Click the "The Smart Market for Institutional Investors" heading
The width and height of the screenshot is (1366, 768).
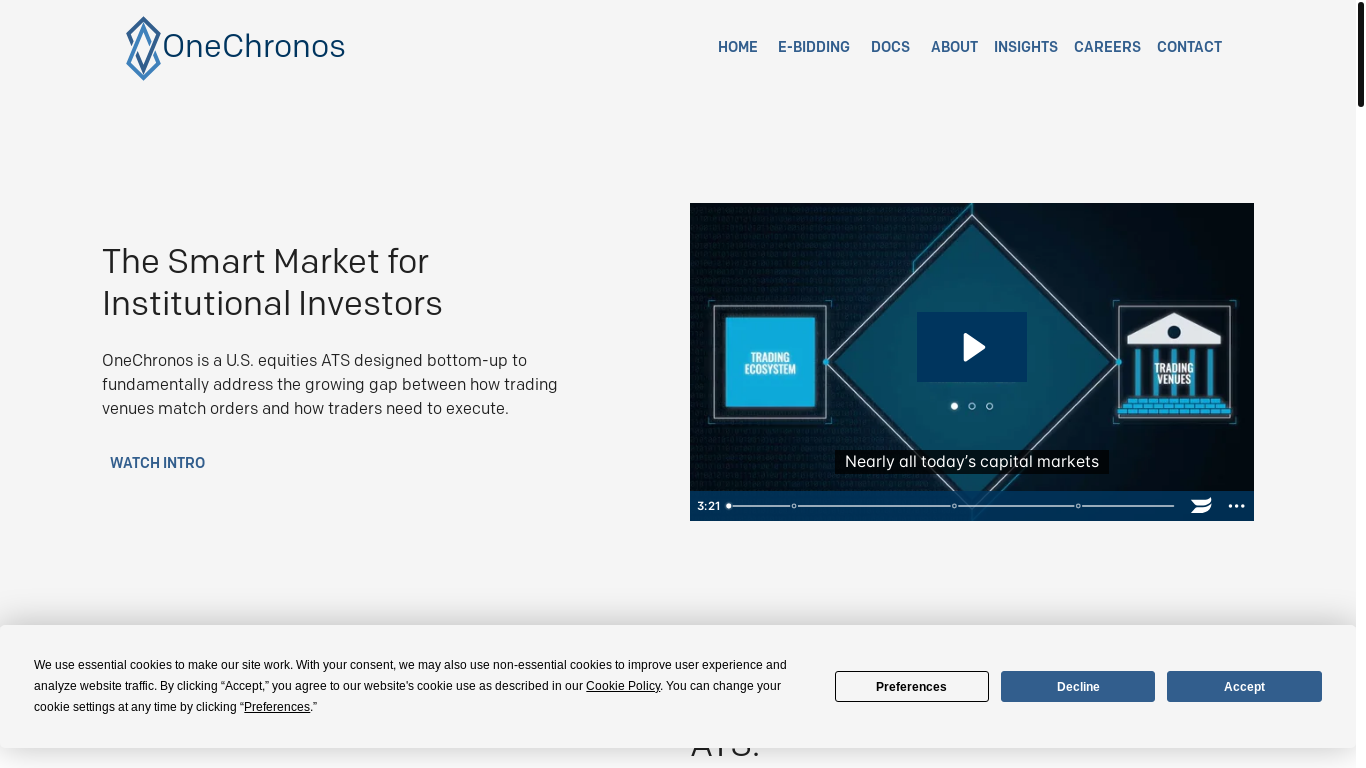pos(272,282)
